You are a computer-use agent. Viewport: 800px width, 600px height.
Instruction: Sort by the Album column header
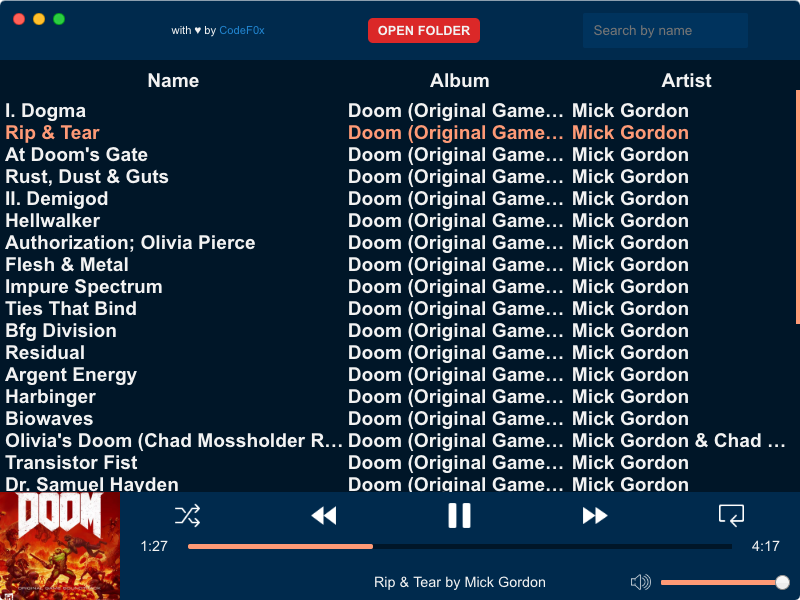(460, 81)
